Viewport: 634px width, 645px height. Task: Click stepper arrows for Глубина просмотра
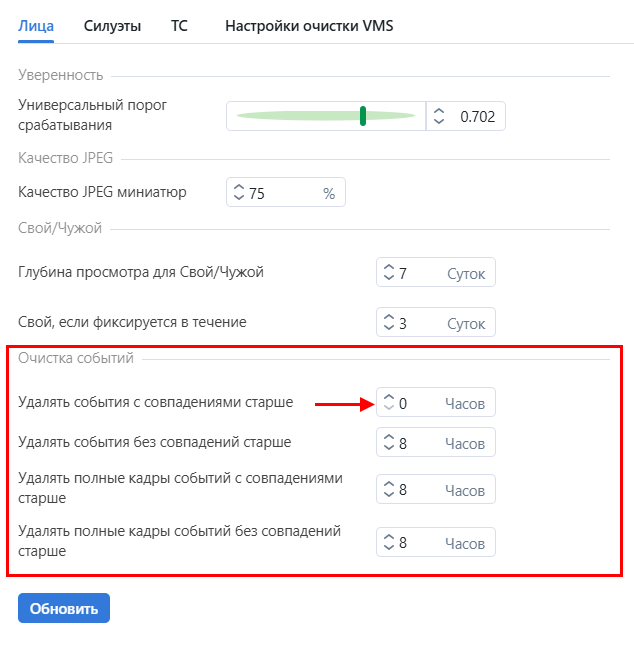388,273
